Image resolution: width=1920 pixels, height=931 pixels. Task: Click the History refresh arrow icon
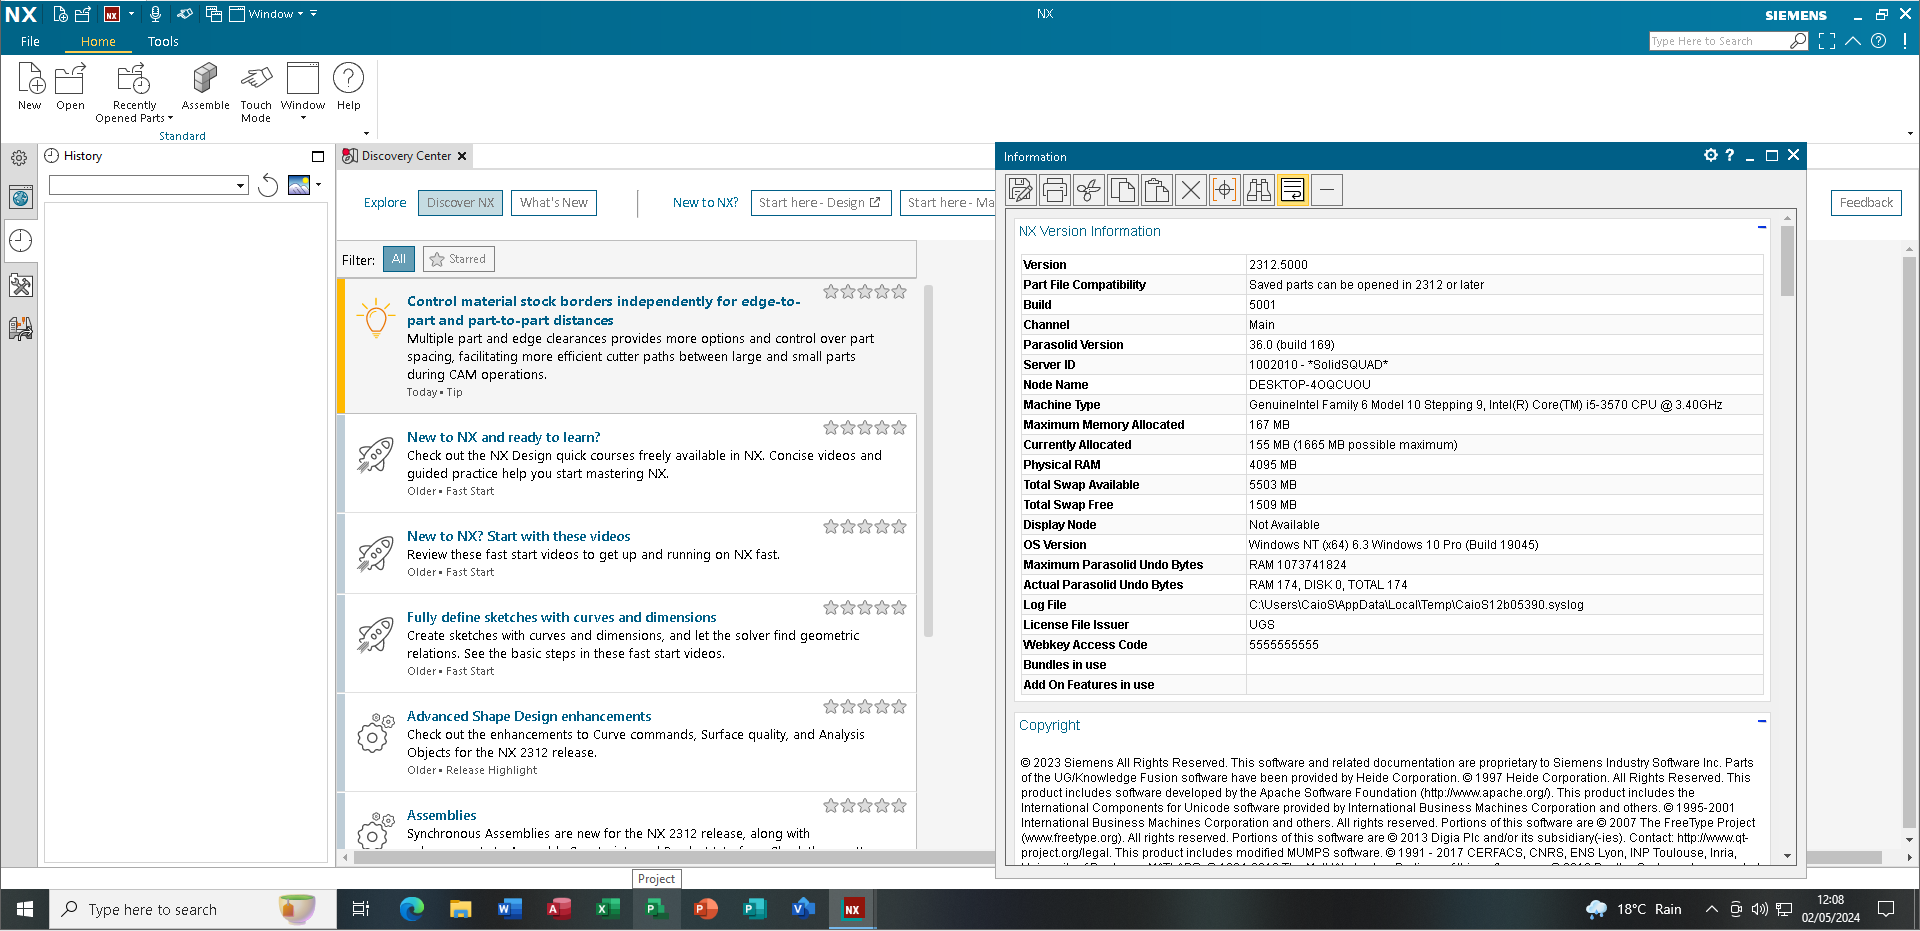(268, 185)
